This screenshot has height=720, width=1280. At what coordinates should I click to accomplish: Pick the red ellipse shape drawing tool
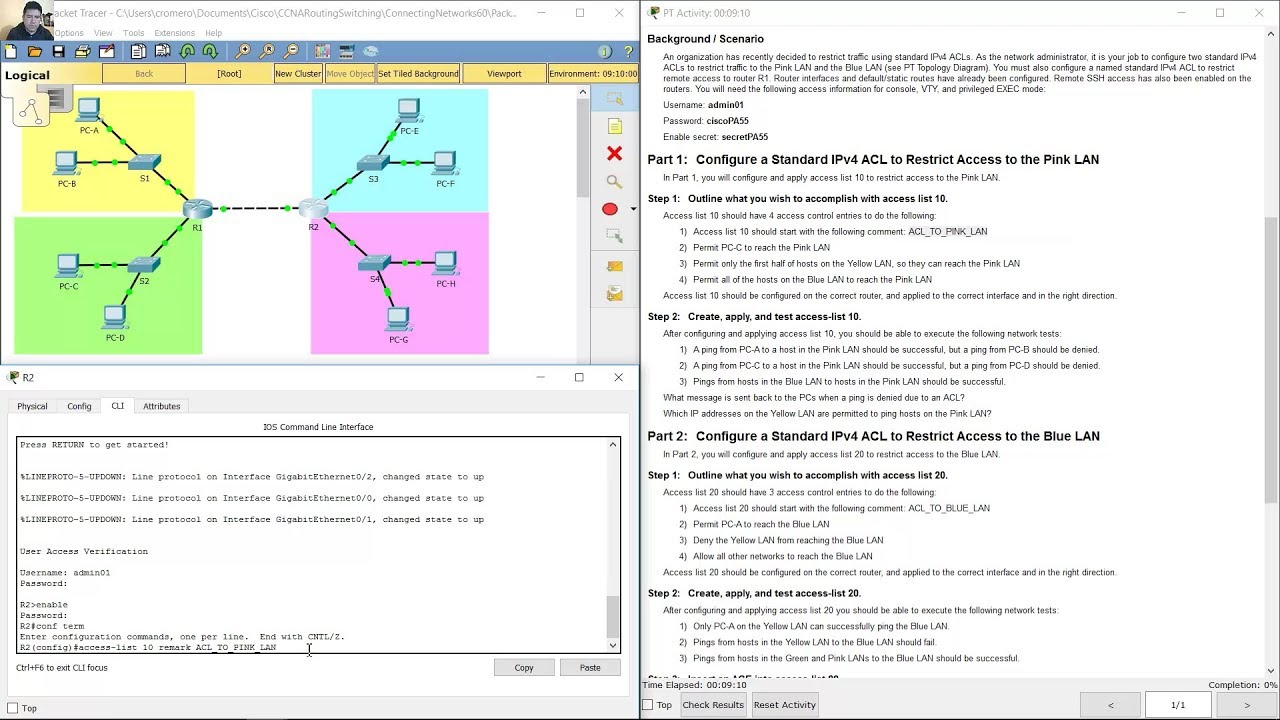pyautogui.click(x=610, y=209)
